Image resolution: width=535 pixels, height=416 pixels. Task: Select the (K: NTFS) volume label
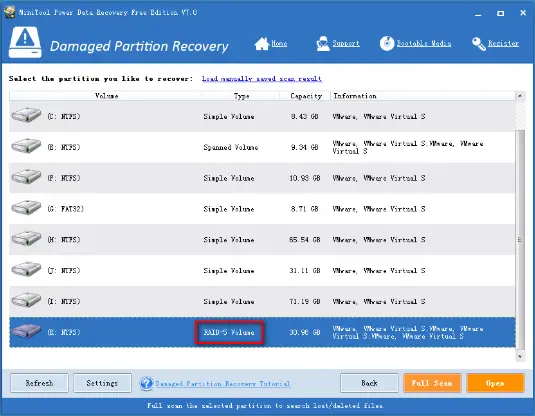(64, 332)
